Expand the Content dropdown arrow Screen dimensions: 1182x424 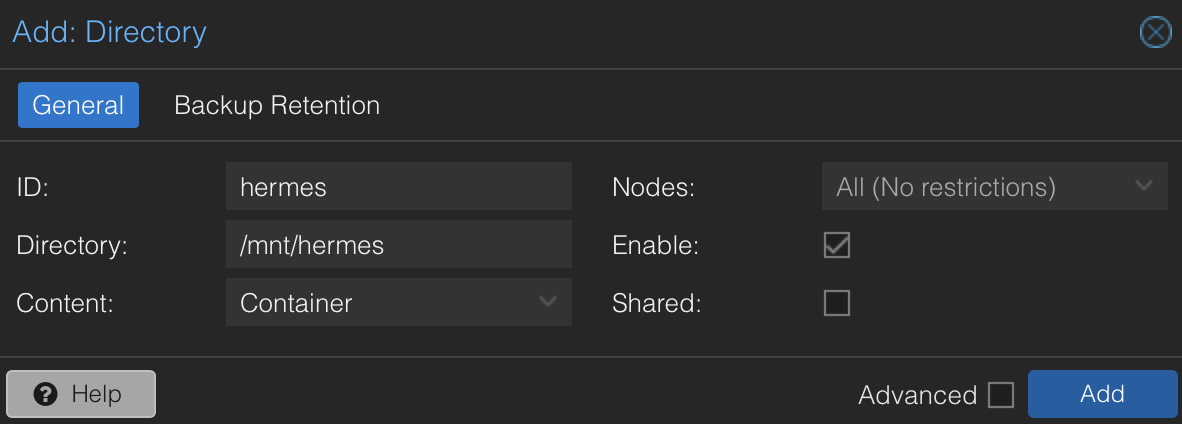(x=548, y=302)
